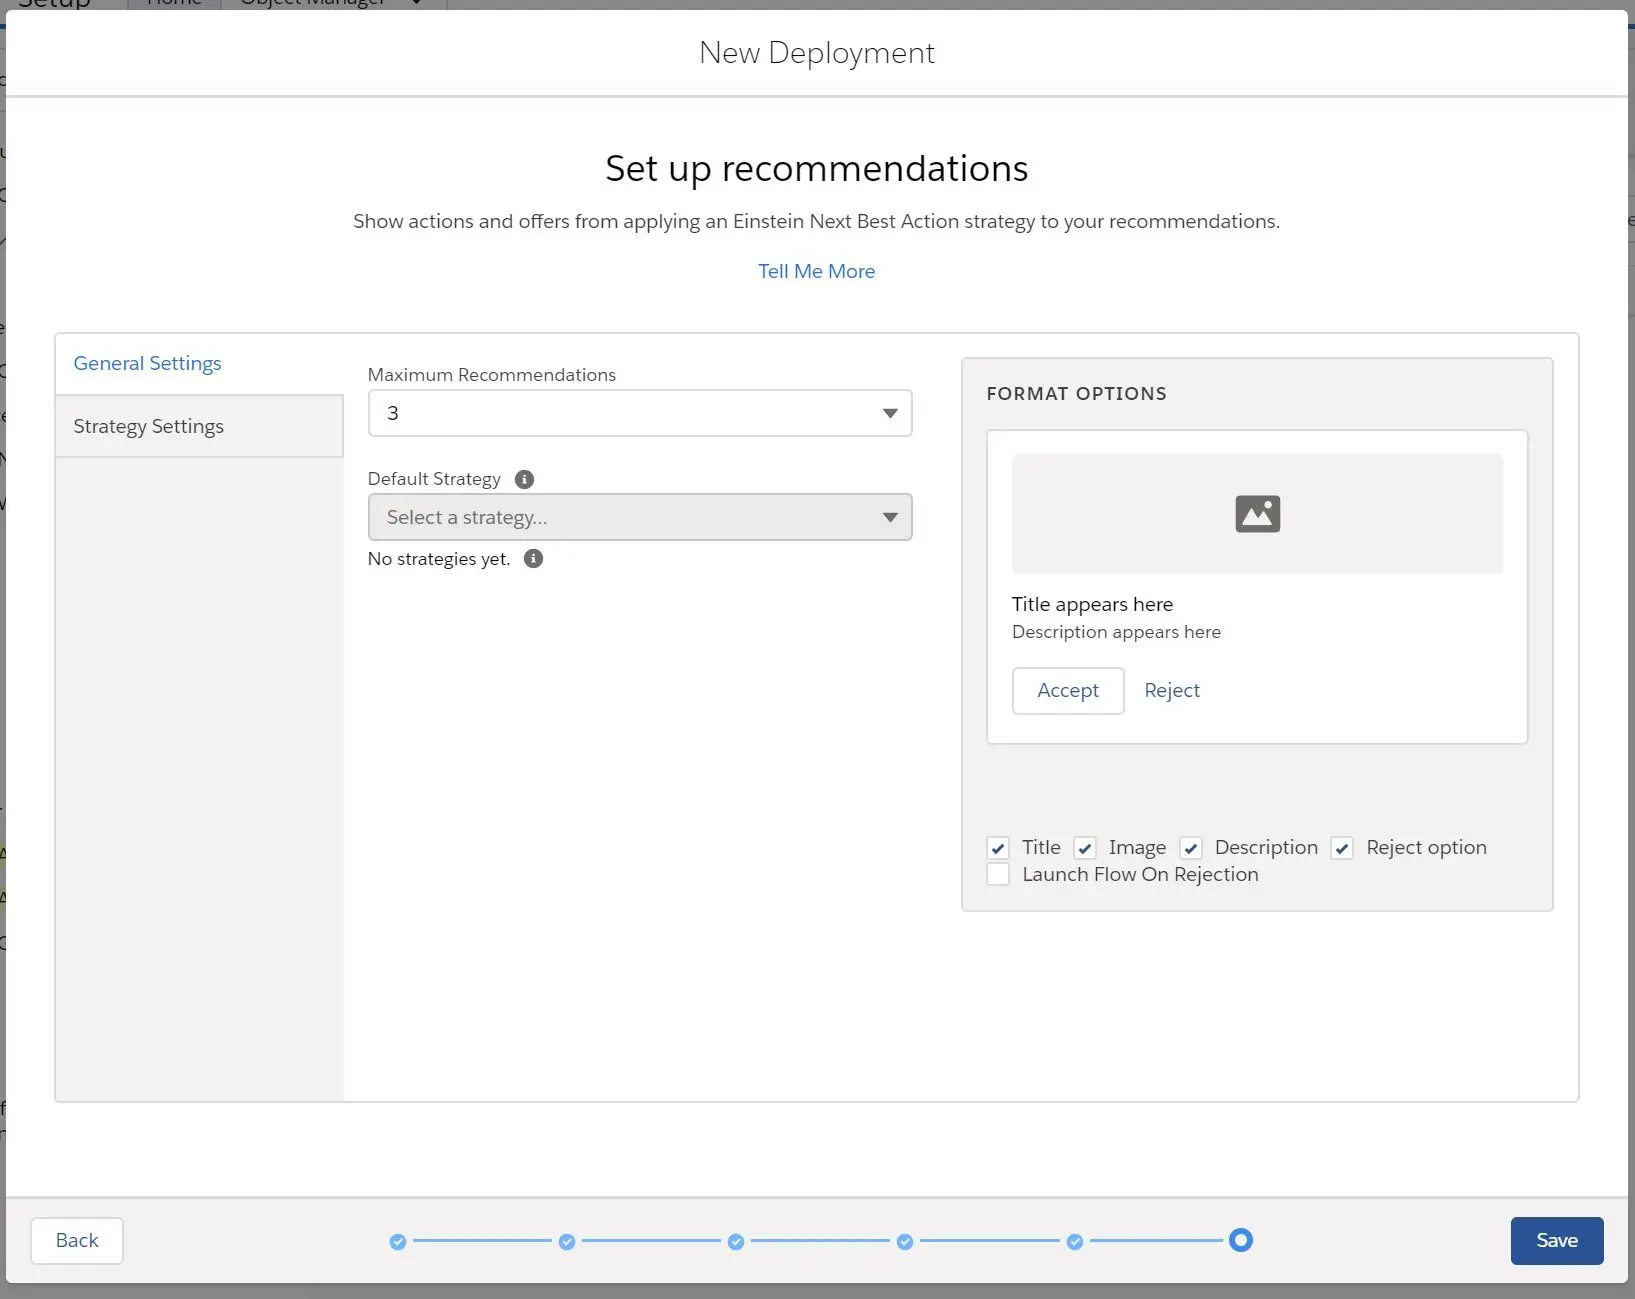The width and height of the screenshot is (1635, 1299).
Task: Switch to the General Settings tab
Action: (199, 363)
